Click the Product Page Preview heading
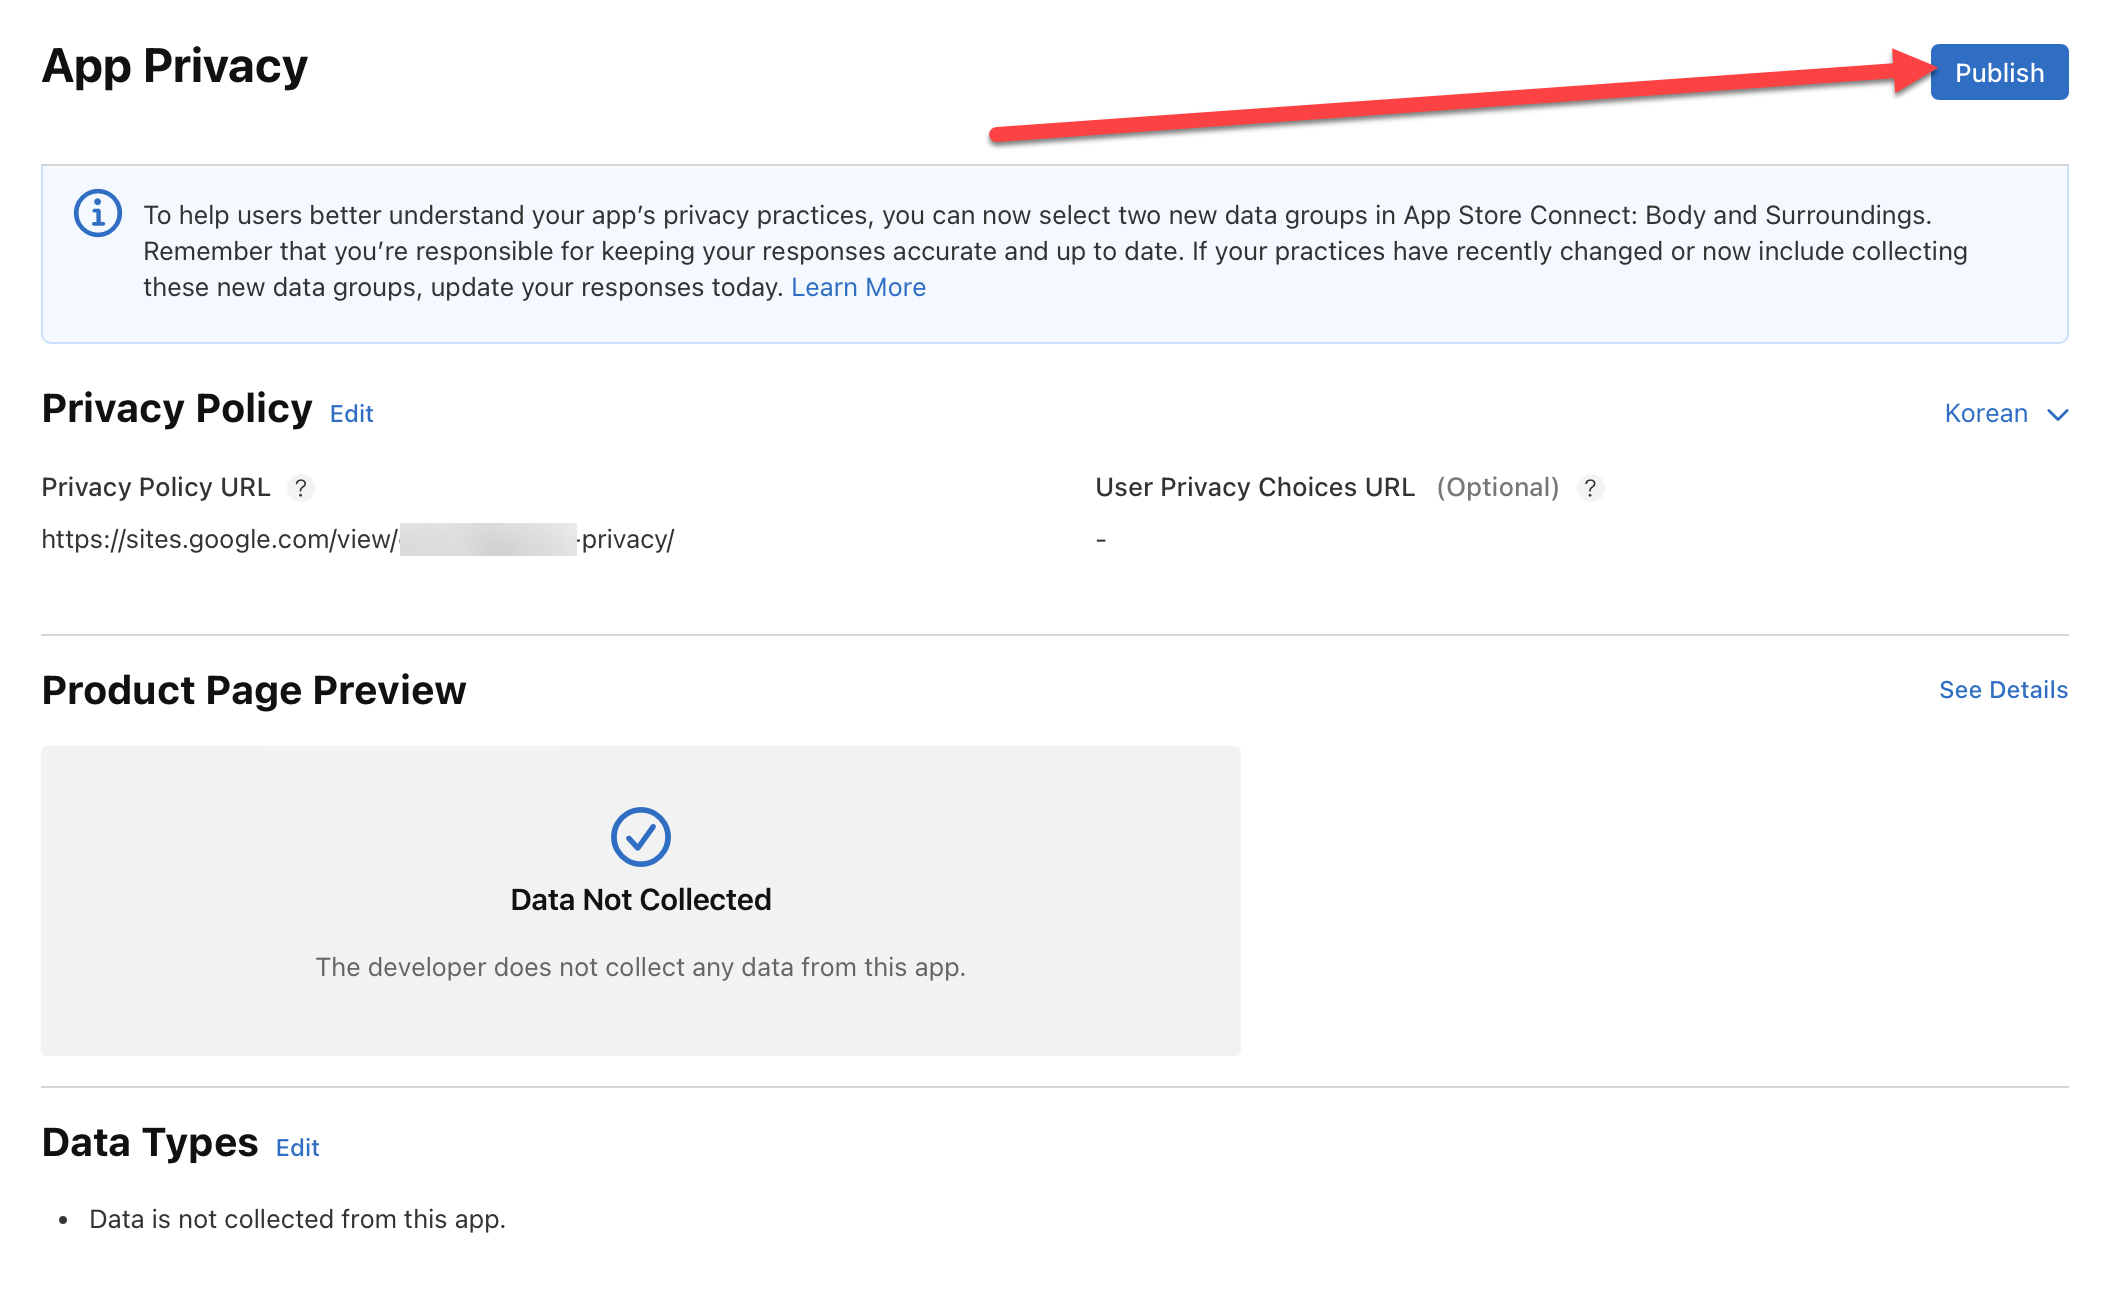Image resolution: width=2102 pixels, height=1298 pixels. tap(254, 691)
